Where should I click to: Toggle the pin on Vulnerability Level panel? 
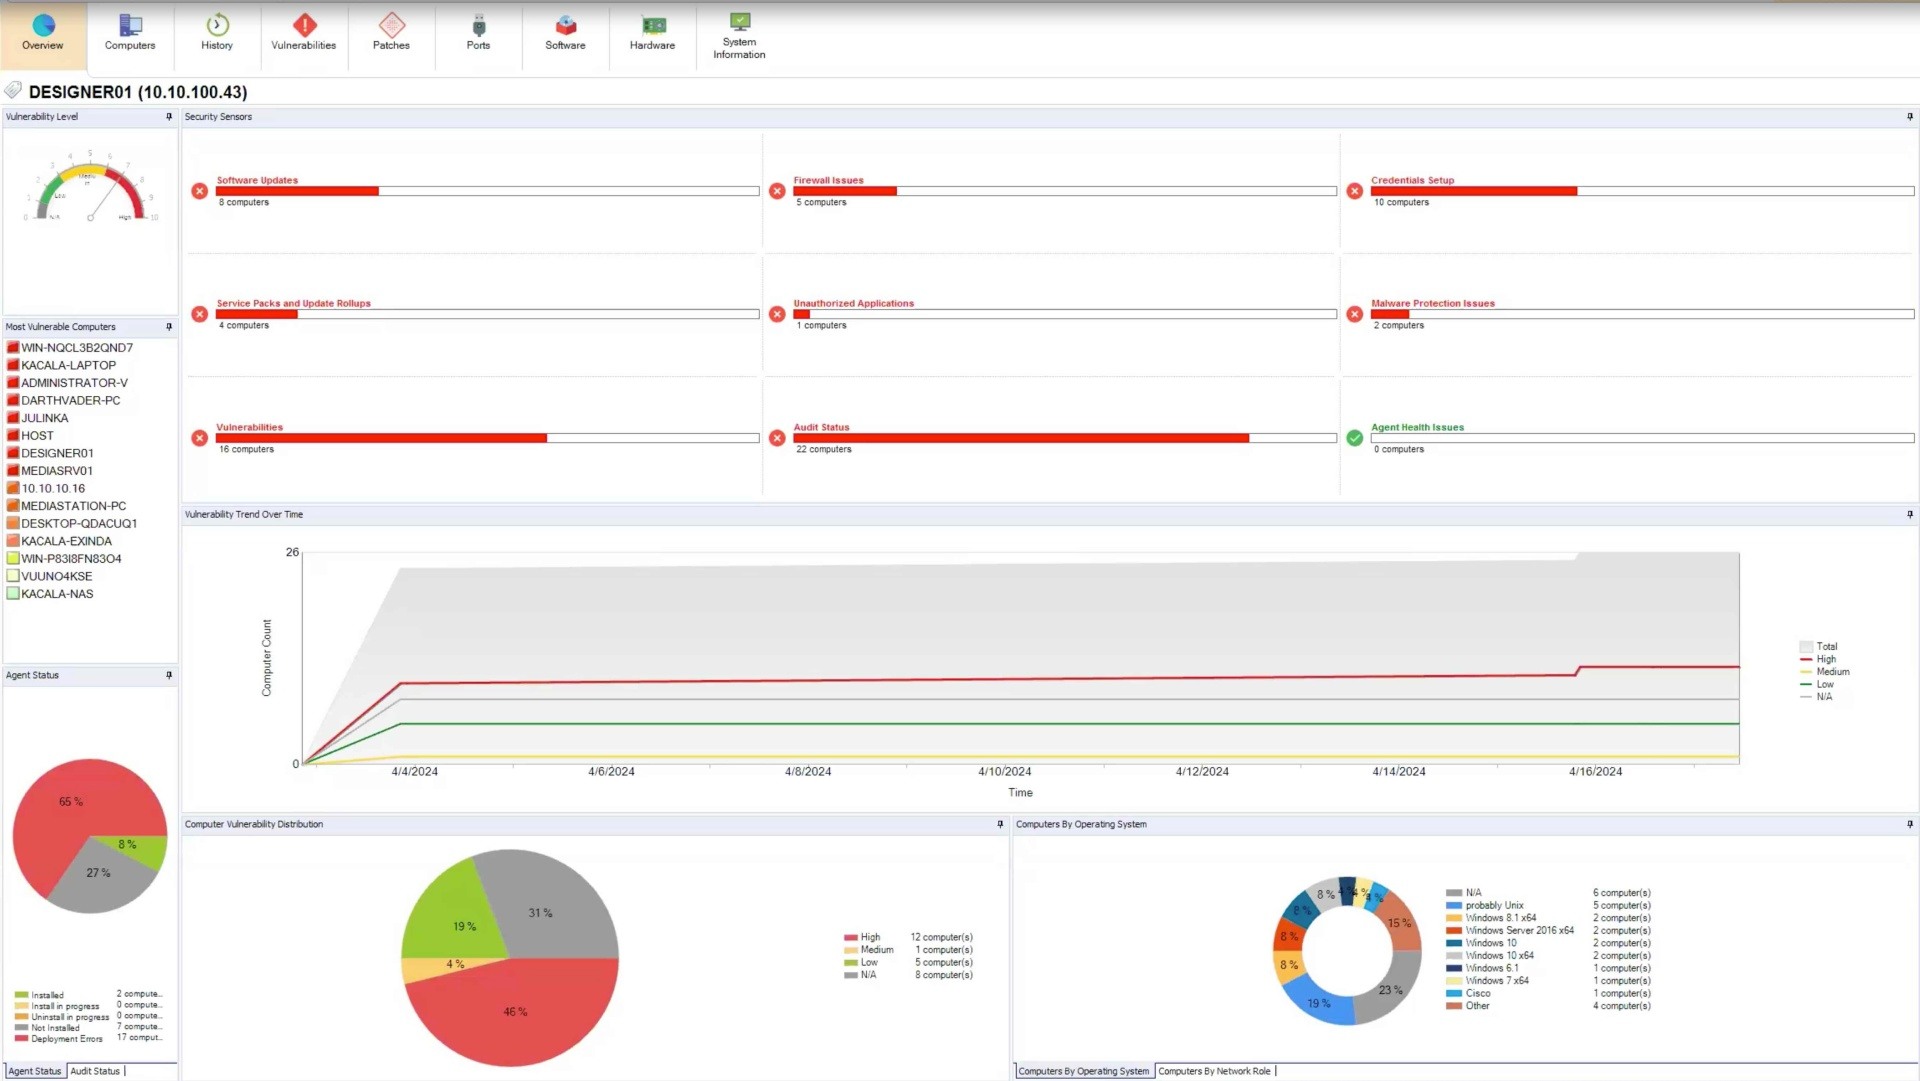tap(169, 116)
